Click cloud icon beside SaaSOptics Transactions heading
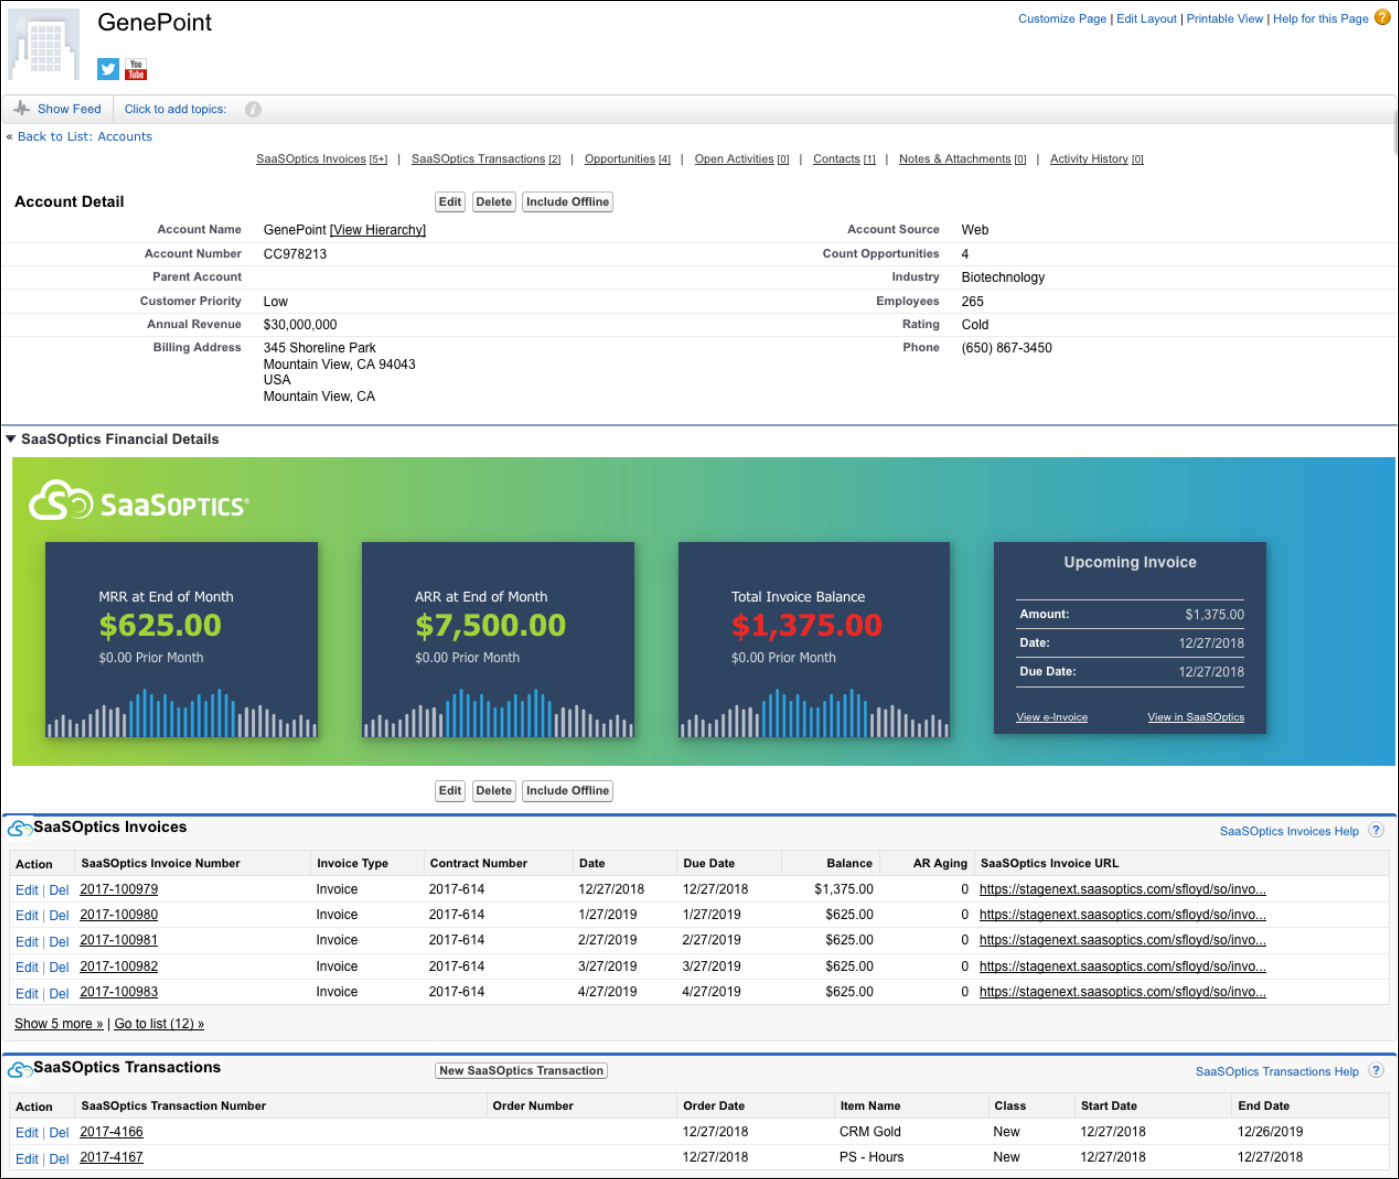 19,1070
